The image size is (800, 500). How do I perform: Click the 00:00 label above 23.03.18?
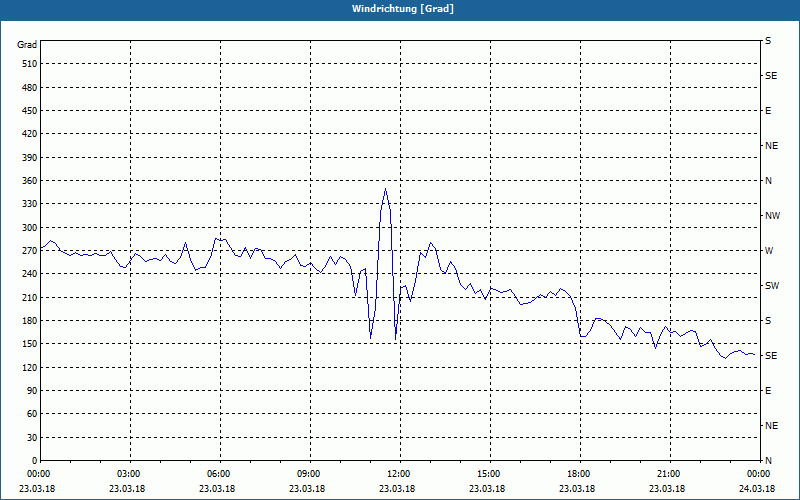39,474
